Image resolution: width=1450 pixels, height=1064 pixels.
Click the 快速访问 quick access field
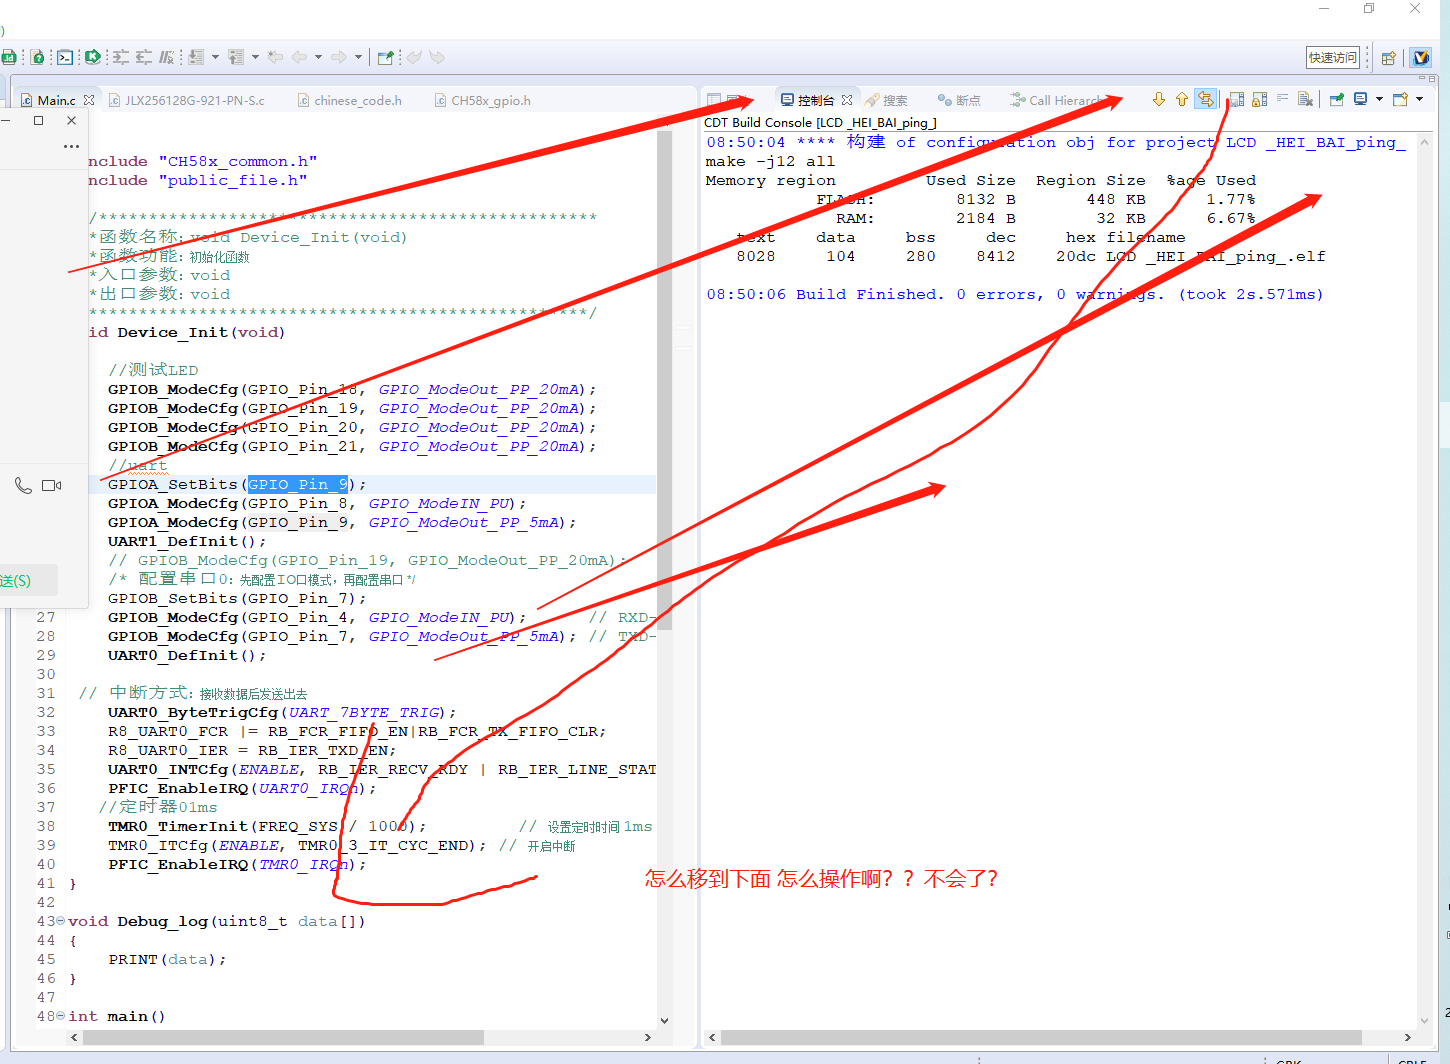click(x=1333, y=58)
